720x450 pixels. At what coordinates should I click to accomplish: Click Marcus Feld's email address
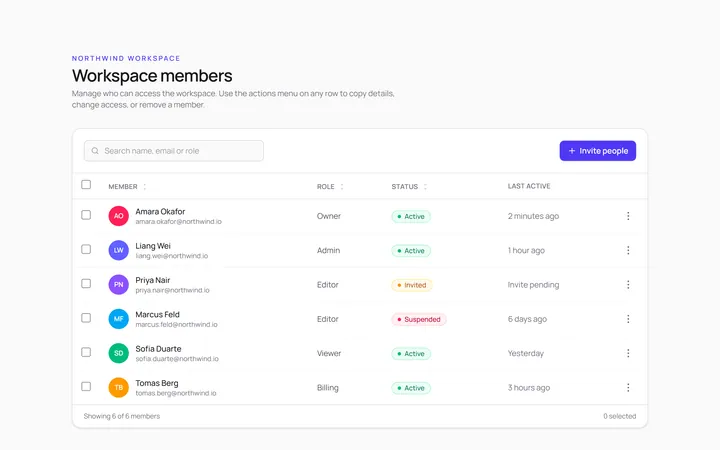(x=176, y=325)
